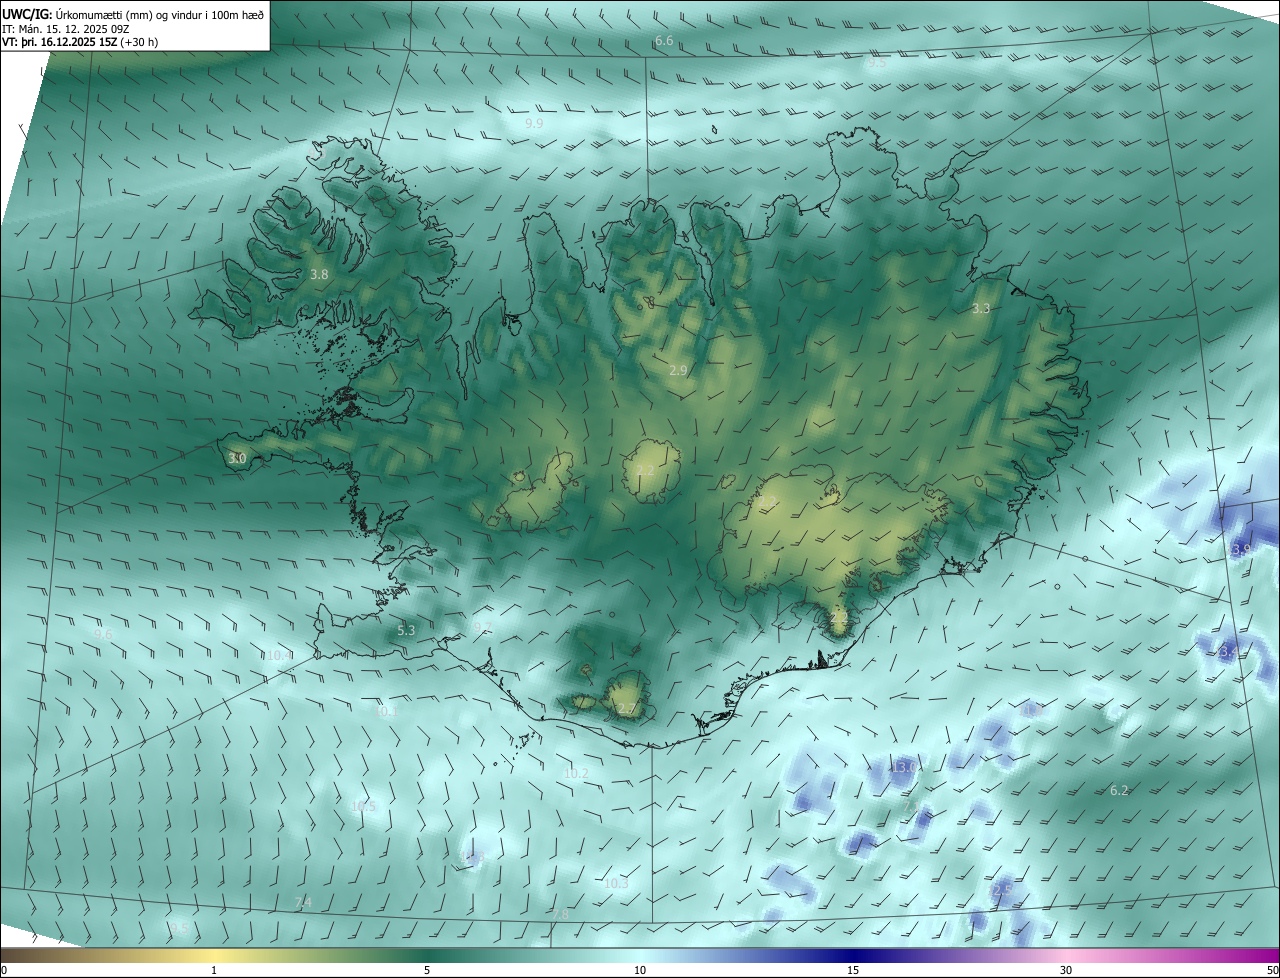
Task: Click the "7.4" value at the lower left
Action: (303, 903)
